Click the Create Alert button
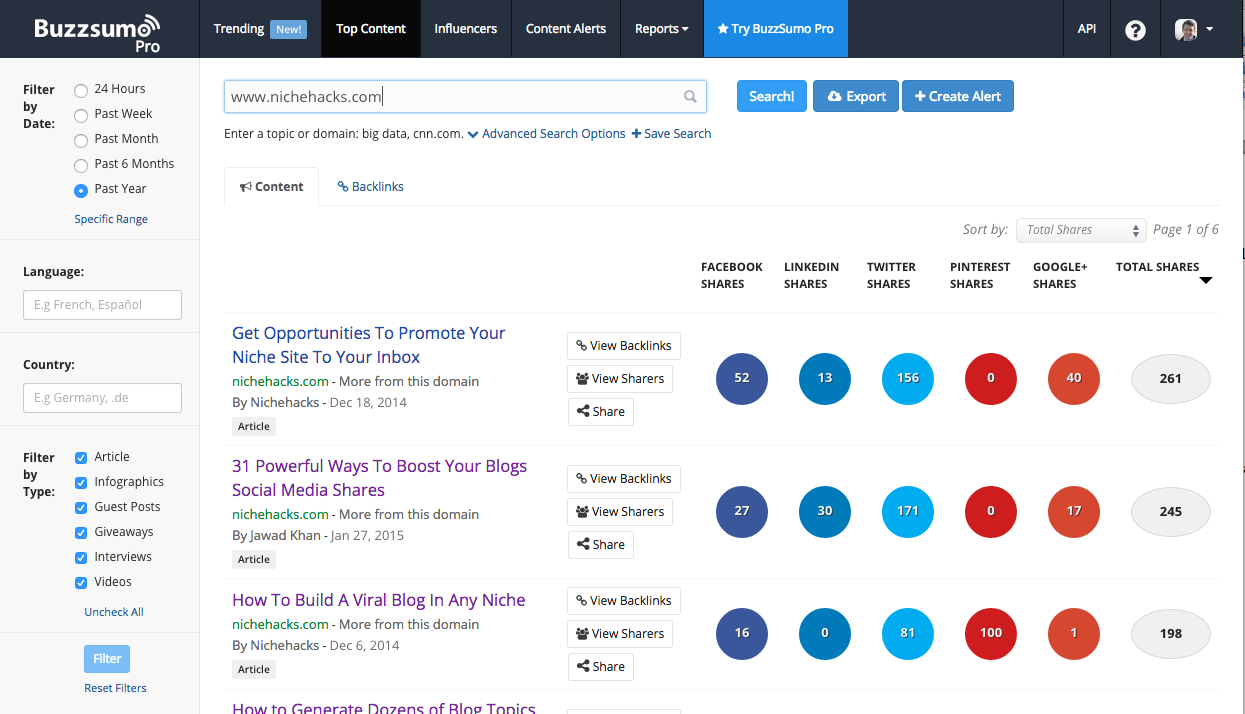The height and width of the screenshot is (714, 1245). coord(958,96)
